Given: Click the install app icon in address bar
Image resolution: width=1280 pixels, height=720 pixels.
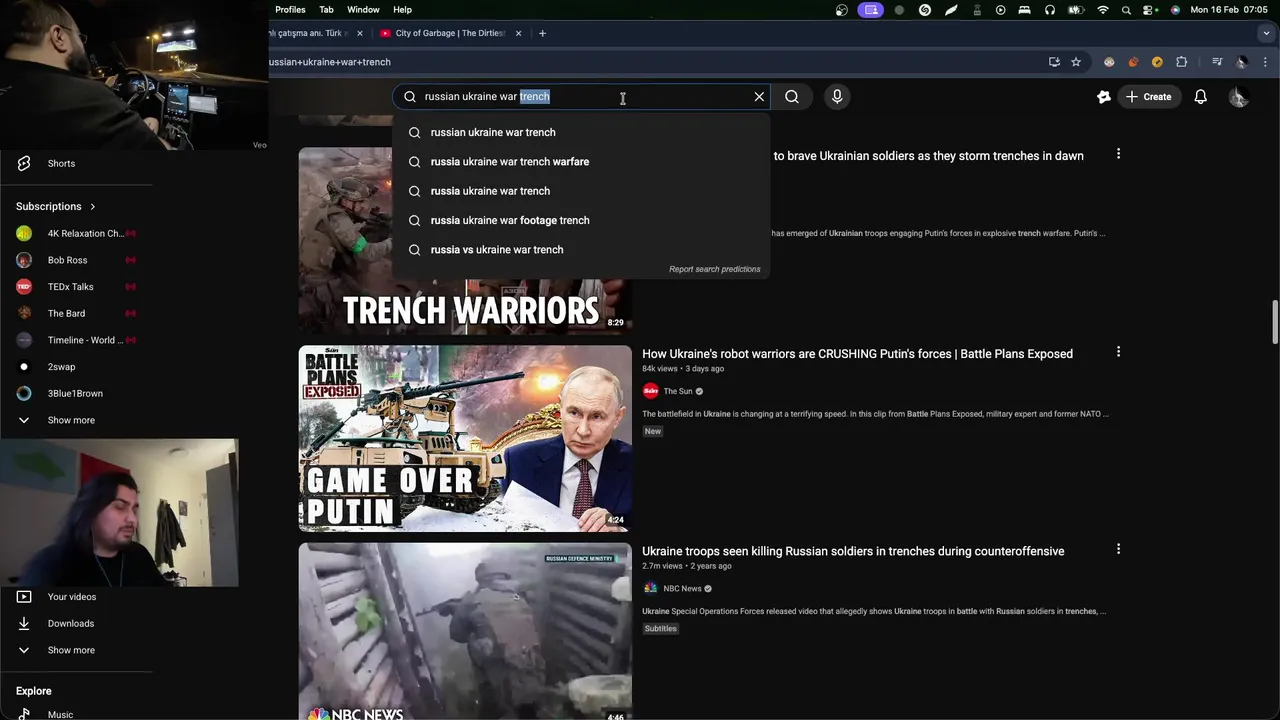Looking at the screenshot, I should 1054,62.
